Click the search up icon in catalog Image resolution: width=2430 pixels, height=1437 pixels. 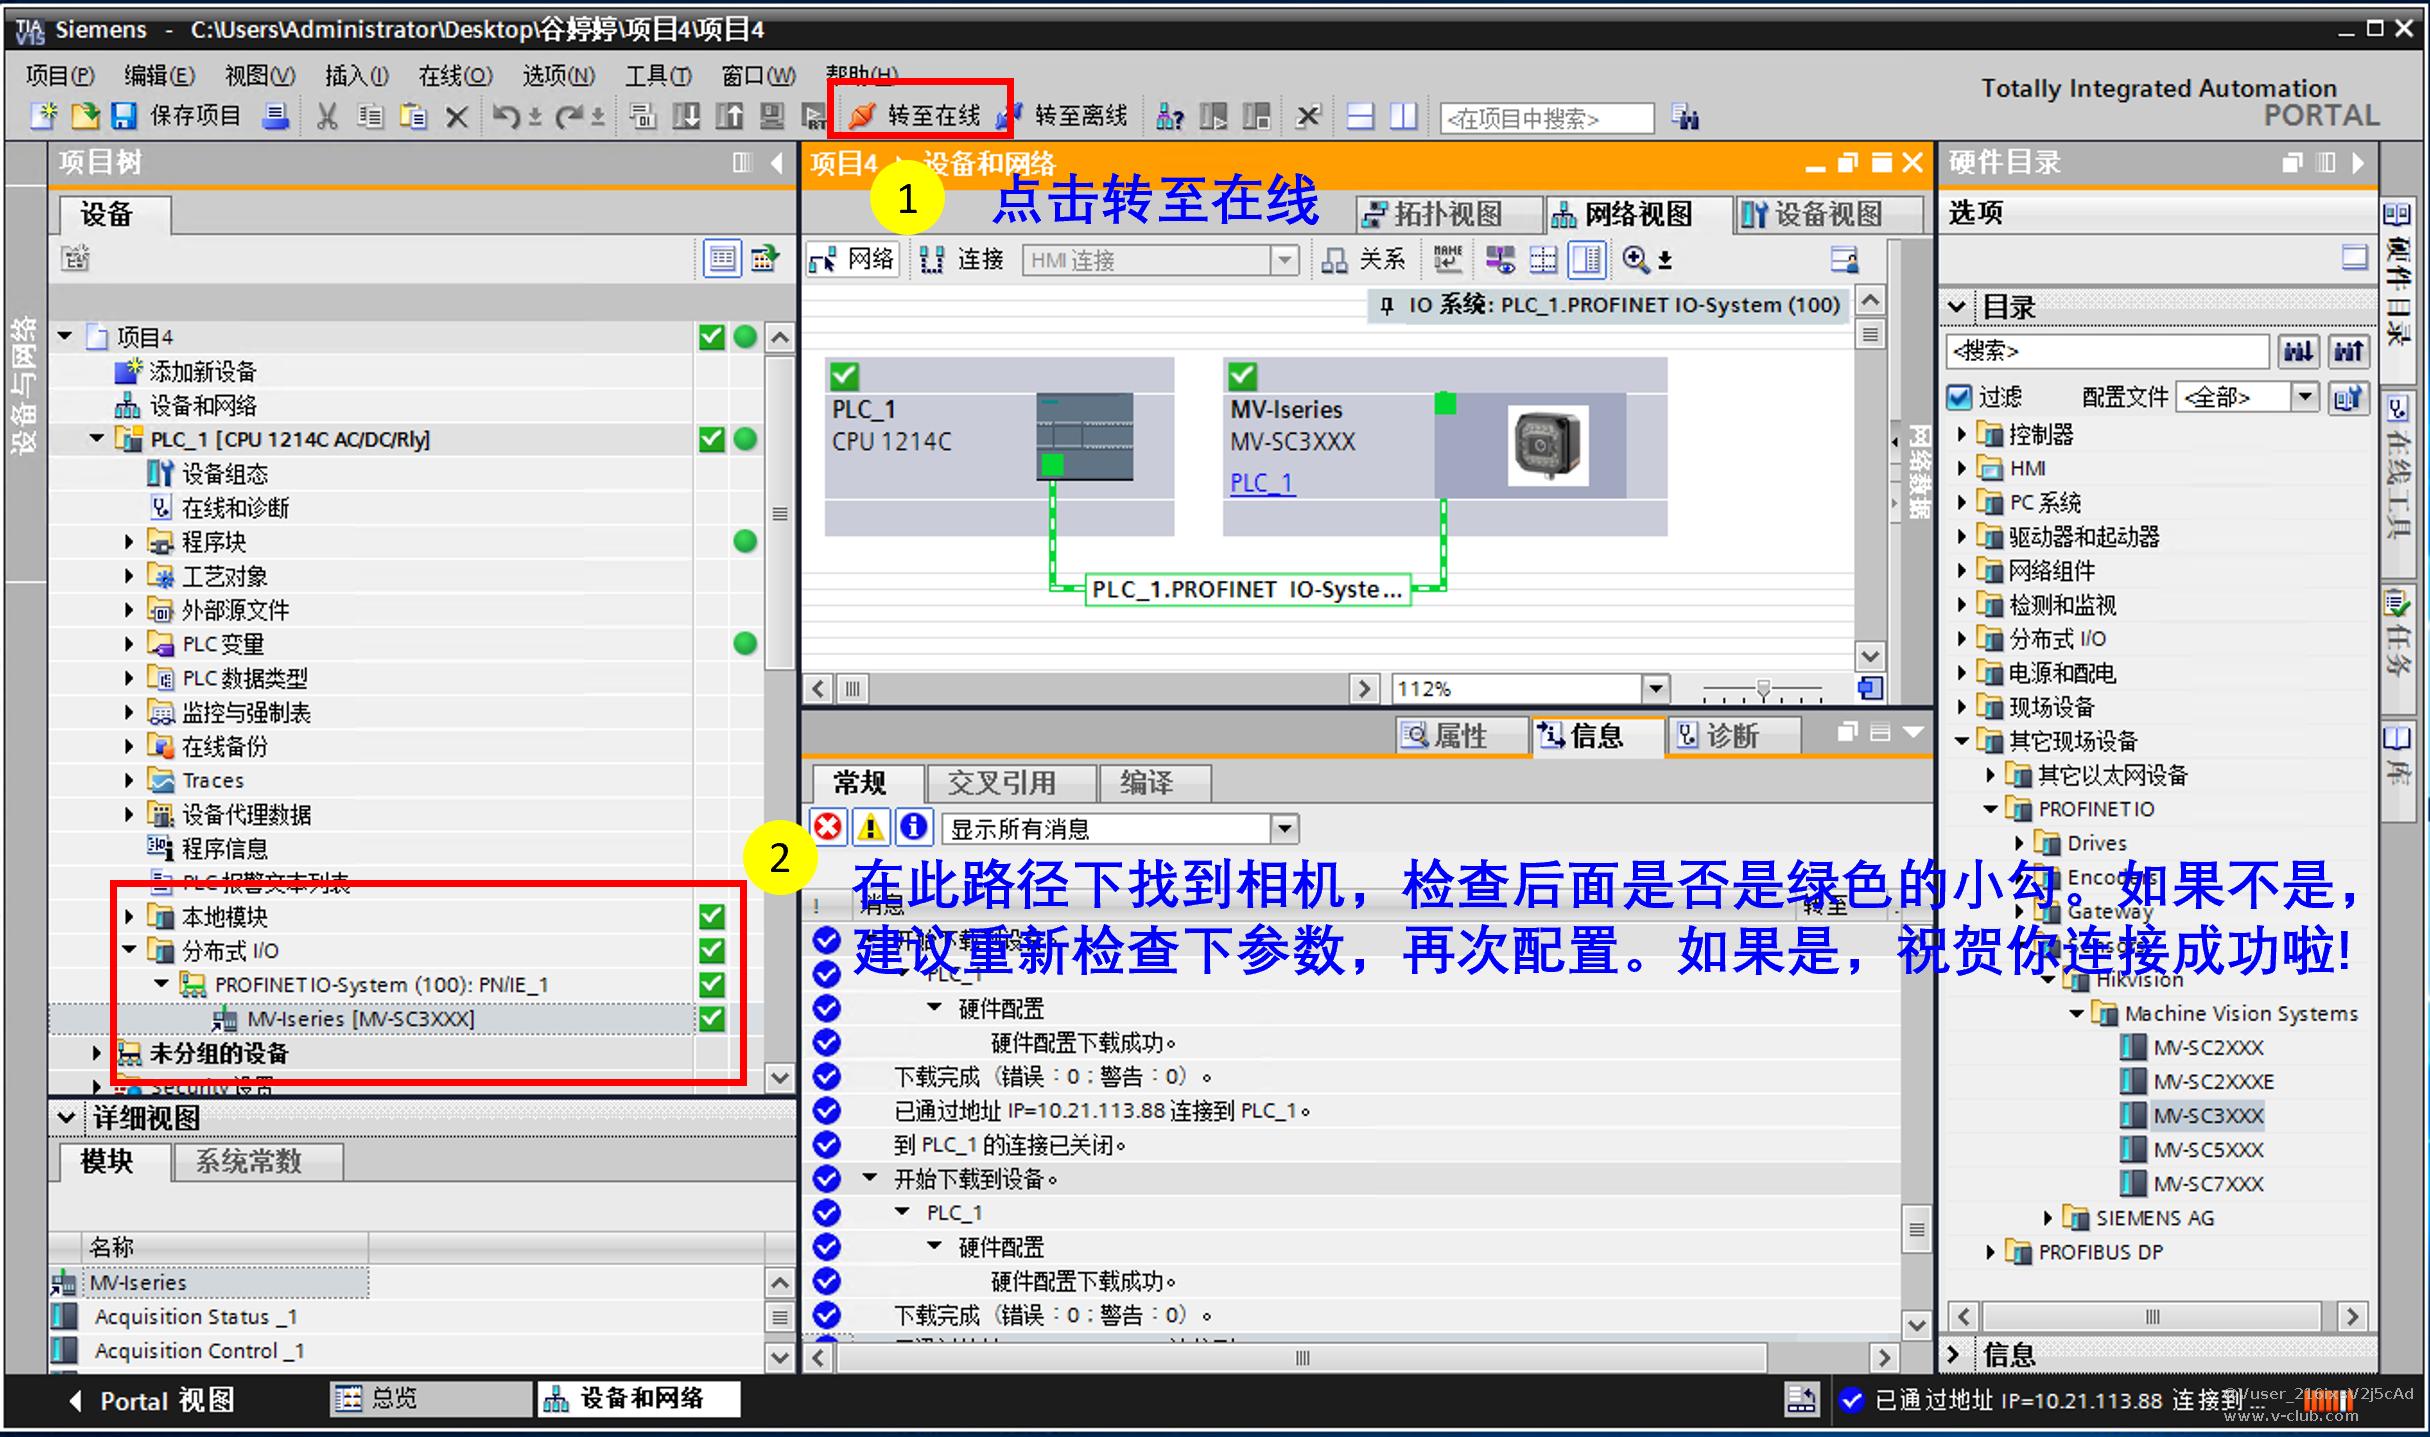coord(2348,351)
